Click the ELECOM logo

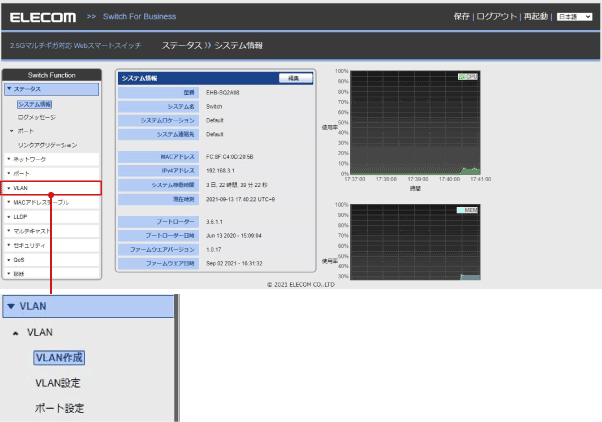[42, 17]
